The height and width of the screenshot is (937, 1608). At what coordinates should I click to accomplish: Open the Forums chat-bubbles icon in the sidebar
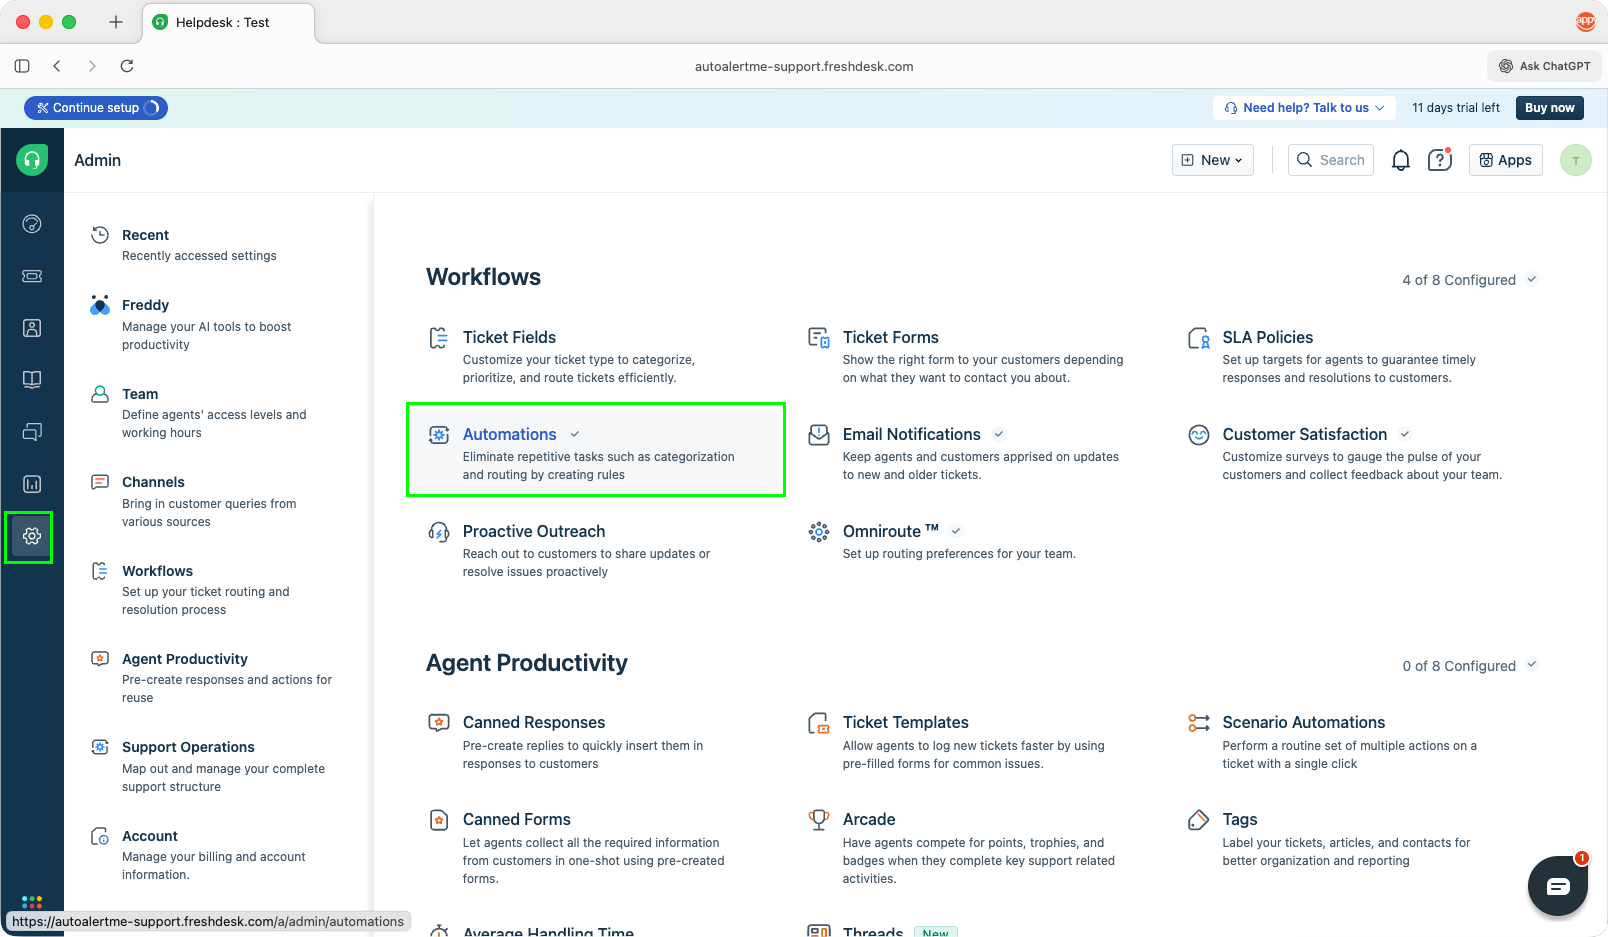pos(32,432)
